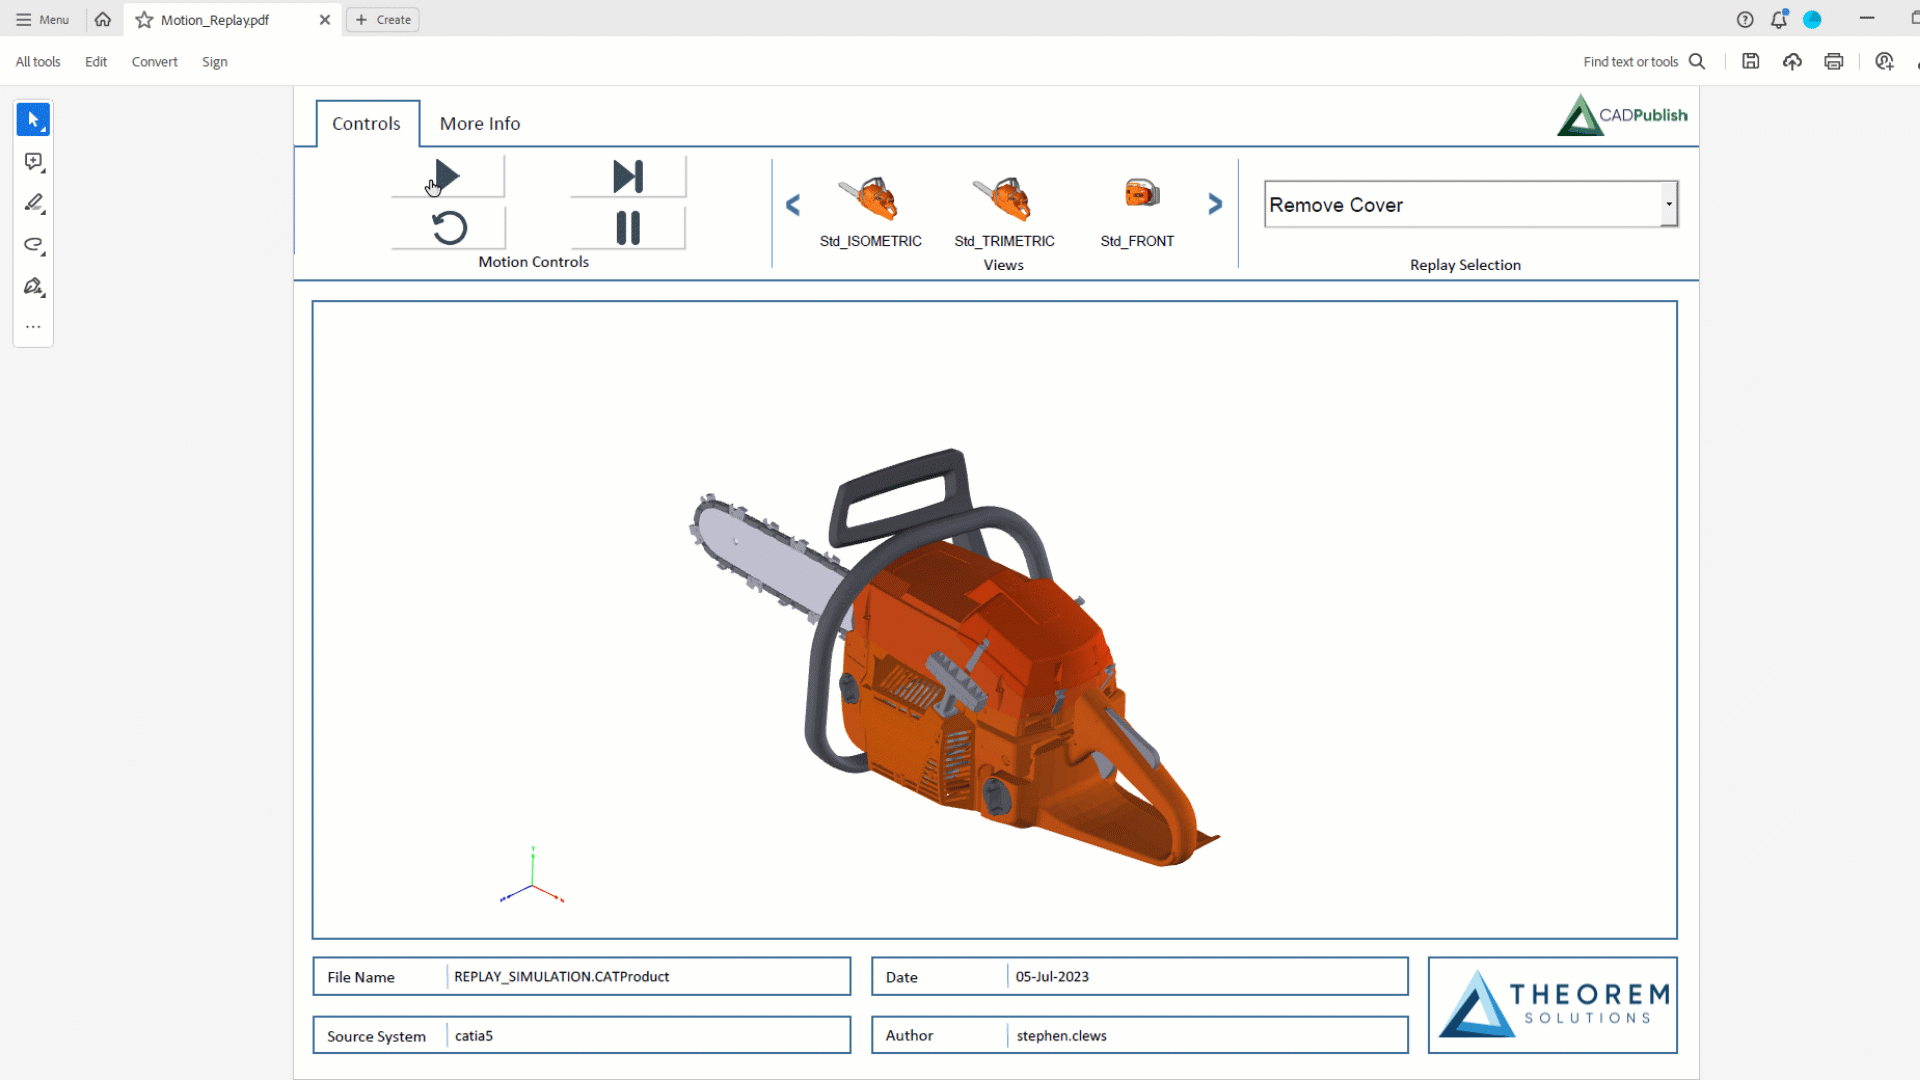Restart the replay with the loop button
Viewport: 1920px width, 1080px height.
click(x=447, y=227)
